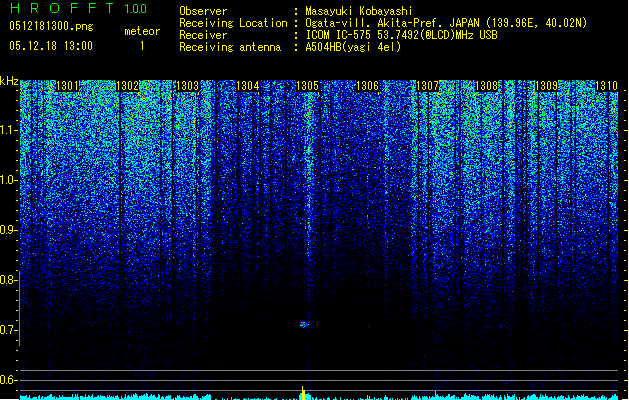Image resolution: width=629 pixels, height=400 pixels.
Task: Click the 1306 time marker
Action: tap(367, 86)
